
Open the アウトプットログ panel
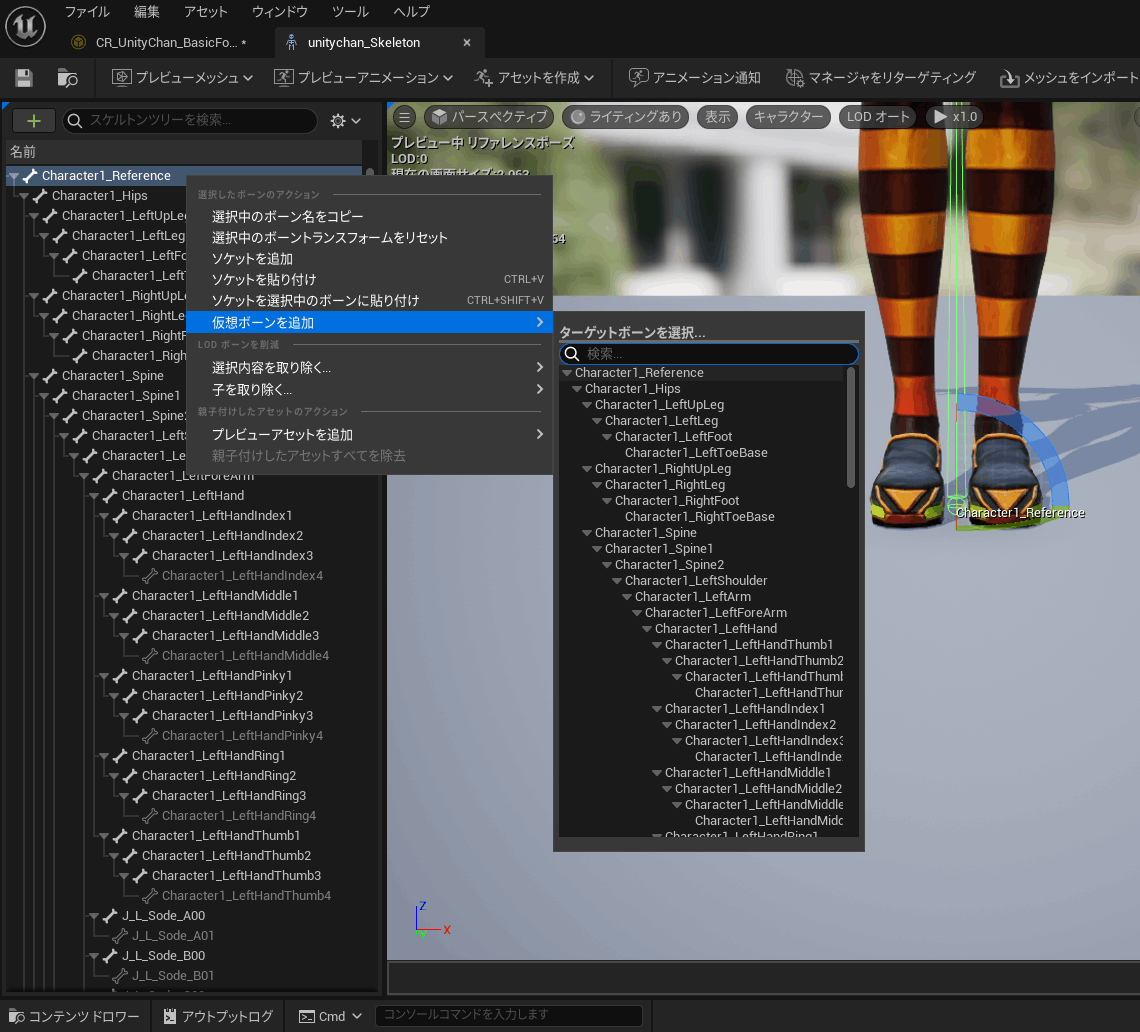[218, 1017]
